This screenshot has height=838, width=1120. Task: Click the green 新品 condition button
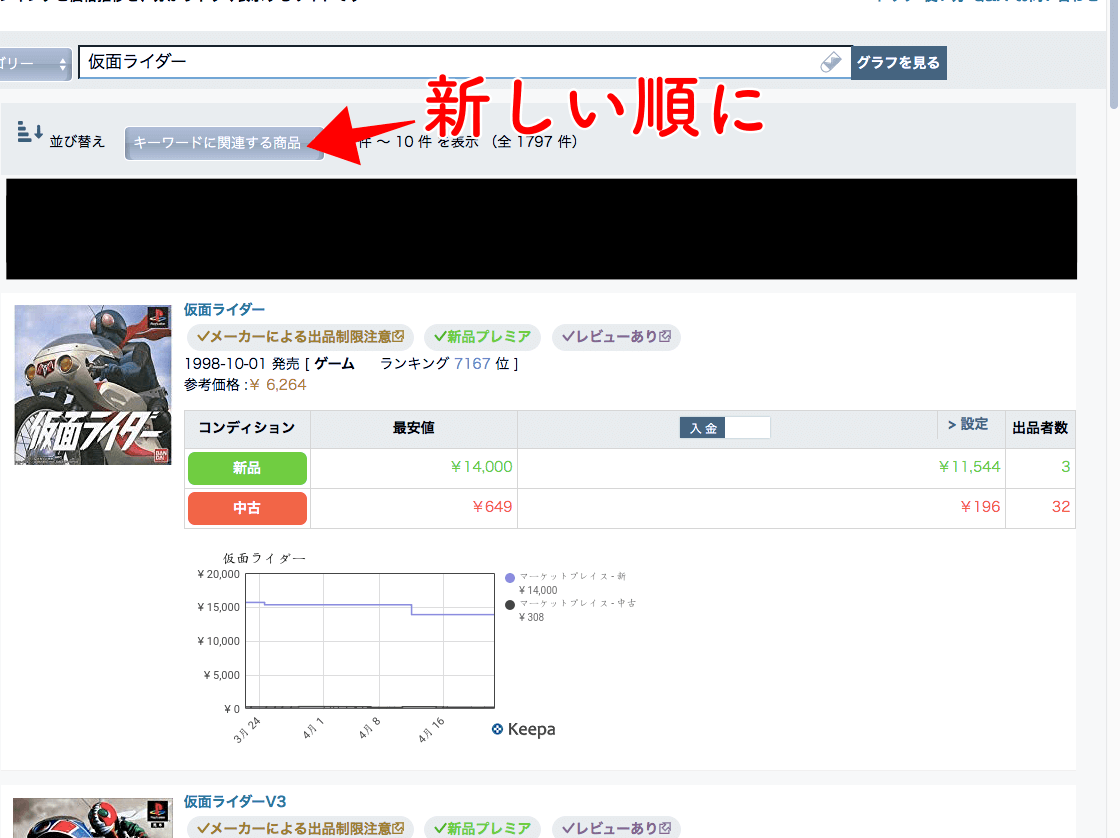[x=247, y=468]
